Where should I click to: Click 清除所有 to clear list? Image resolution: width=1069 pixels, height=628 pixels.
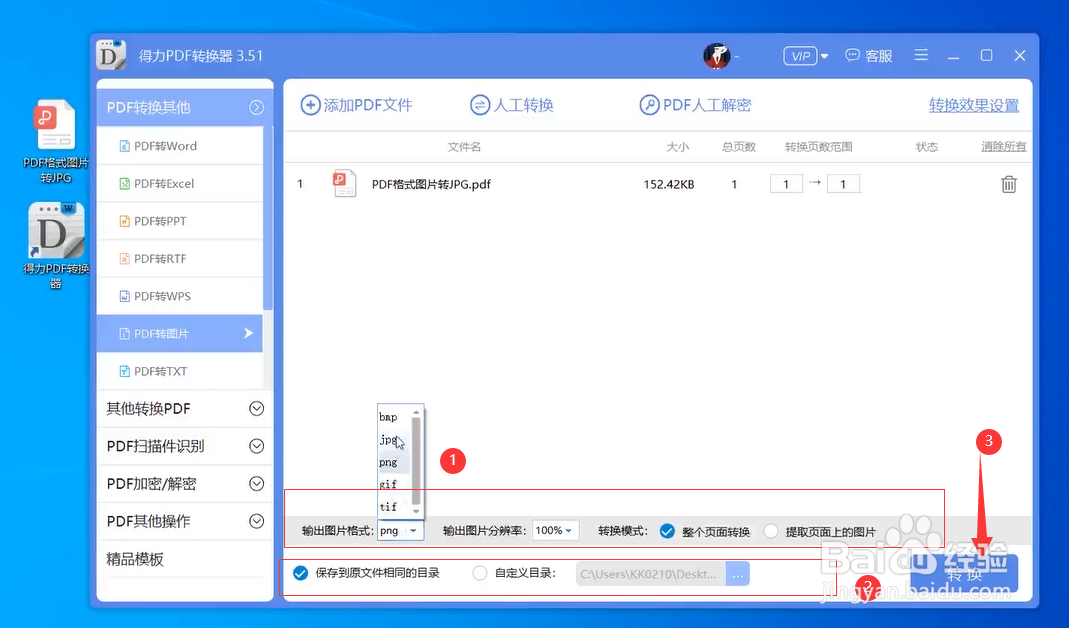coord(1004,147)
